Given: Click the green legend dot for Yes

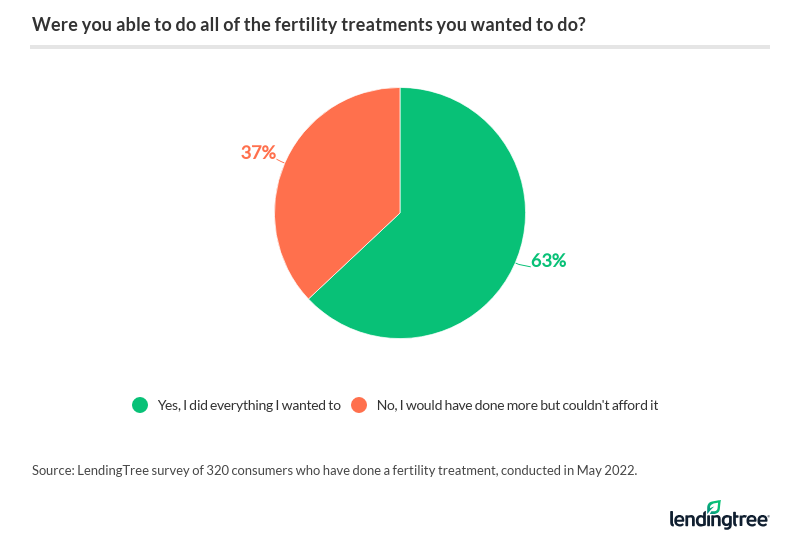Looking at the screenshot, I should (140, 405).
